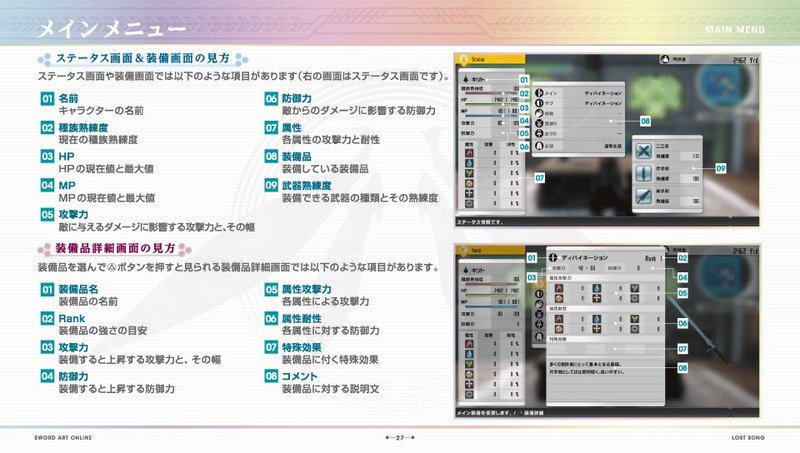Click the green HP bar in status screen
Viewport: 800px width, 453px height.
click(490, 104)
